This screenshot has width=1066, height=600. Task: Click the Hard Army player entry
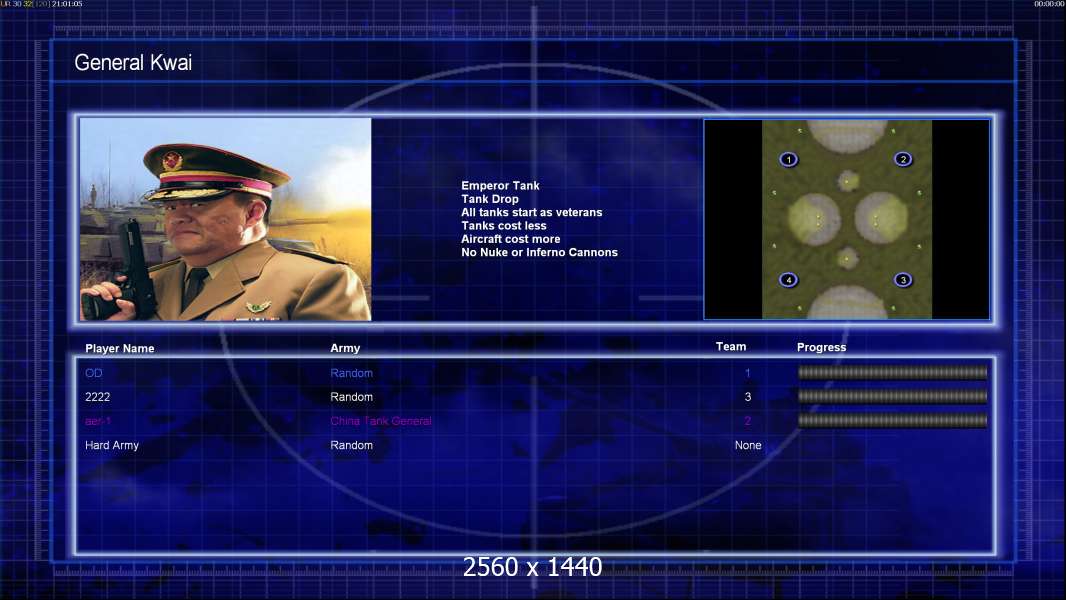click(111, 445)
